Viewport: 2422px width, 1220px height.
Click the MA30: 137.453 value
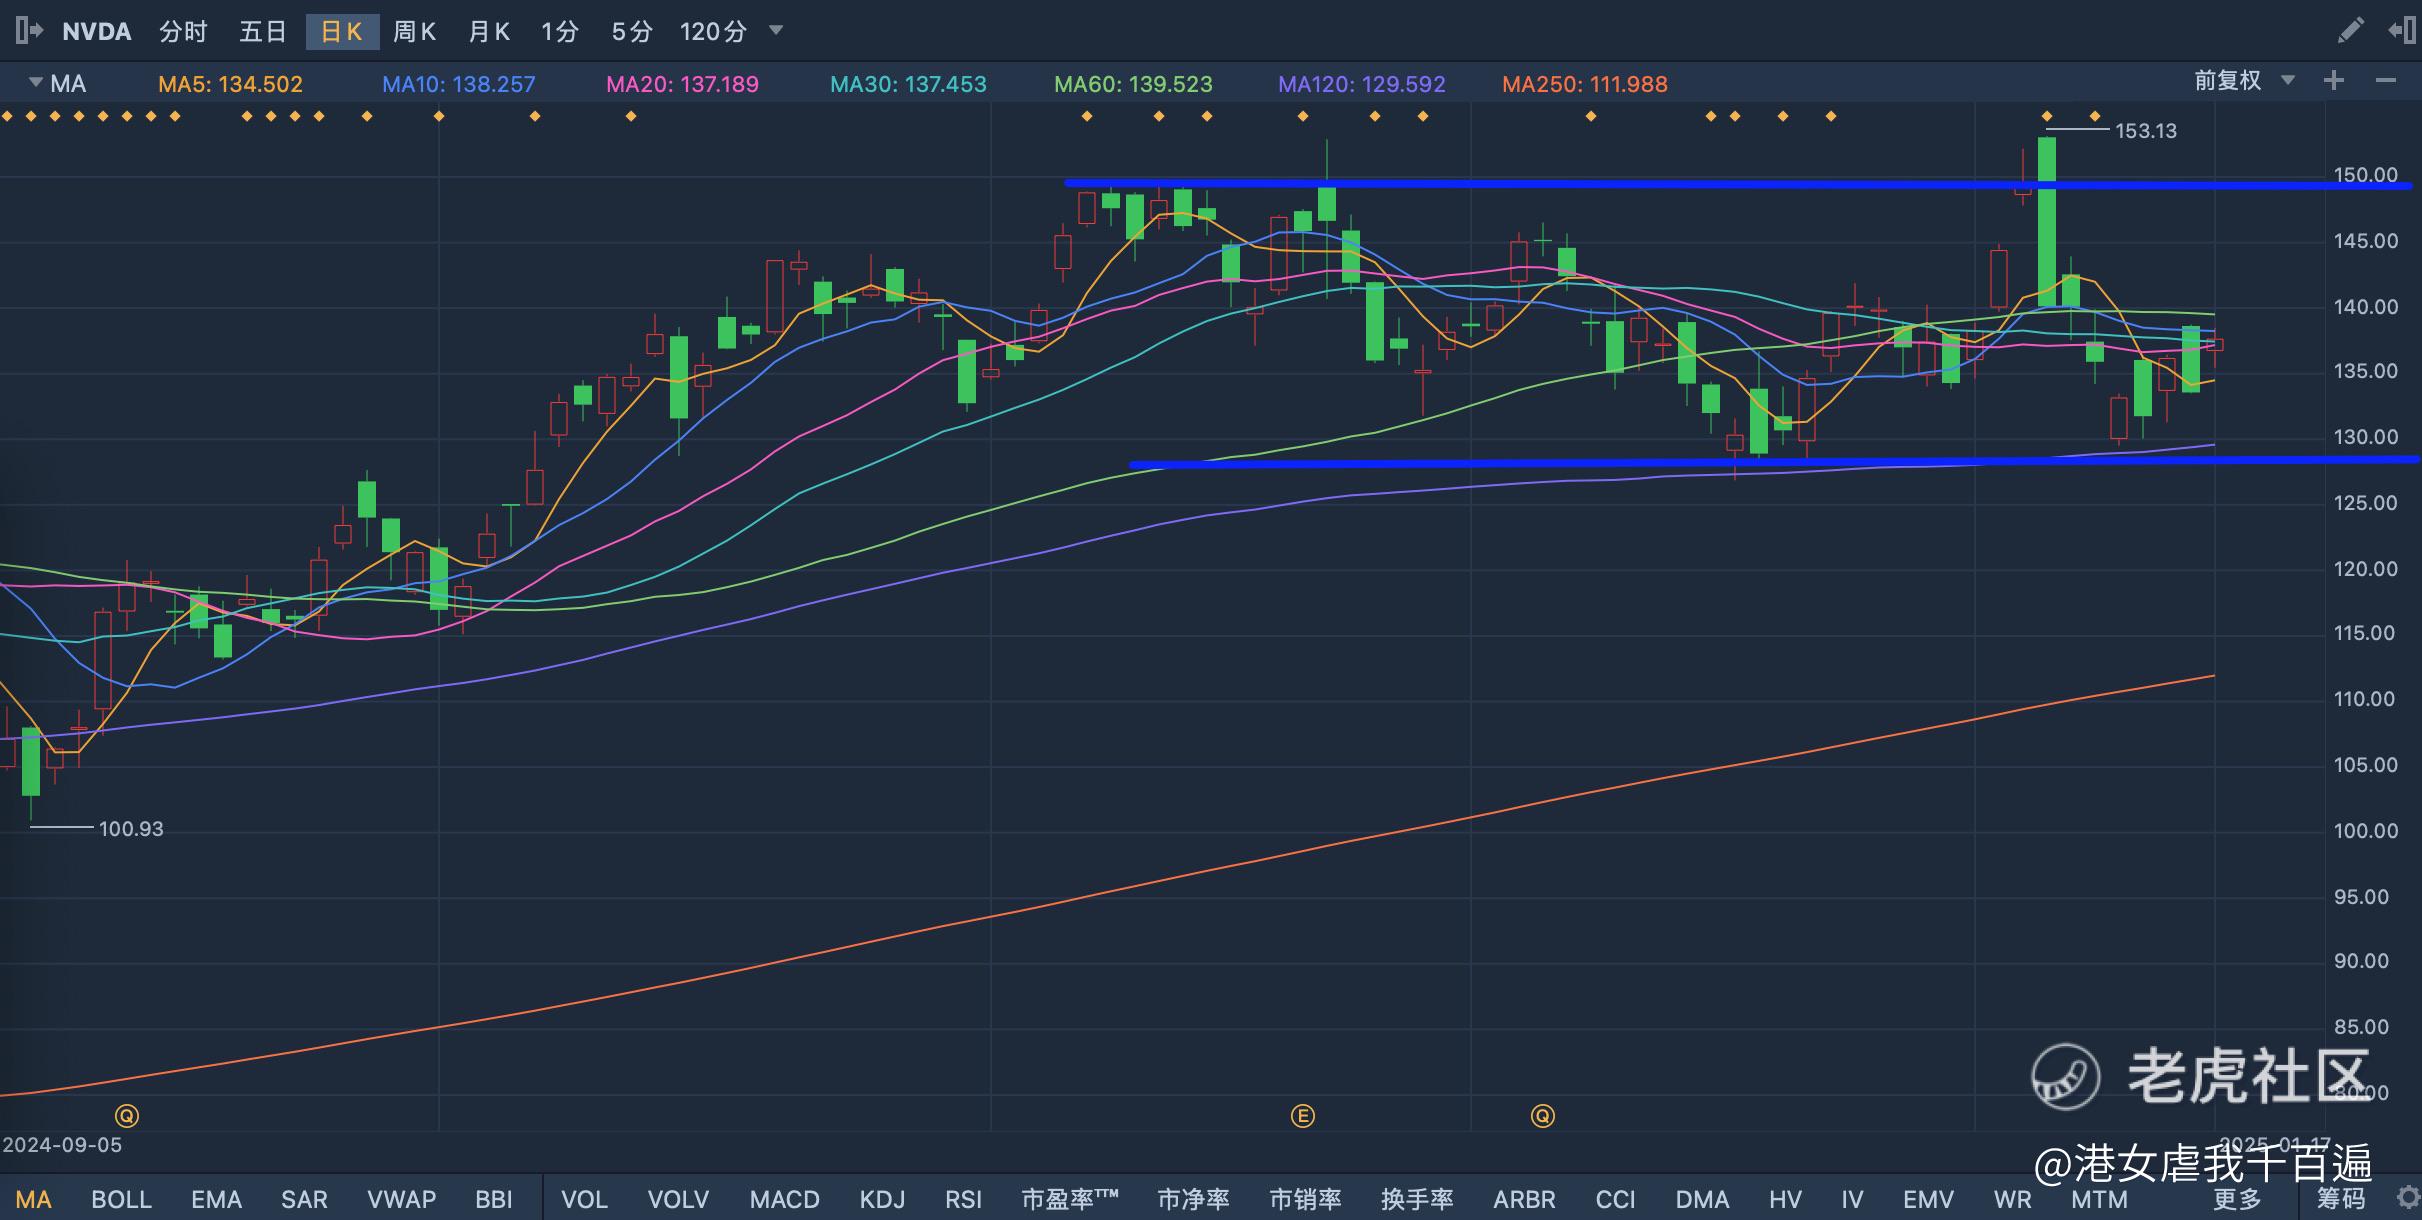[908, 84]
